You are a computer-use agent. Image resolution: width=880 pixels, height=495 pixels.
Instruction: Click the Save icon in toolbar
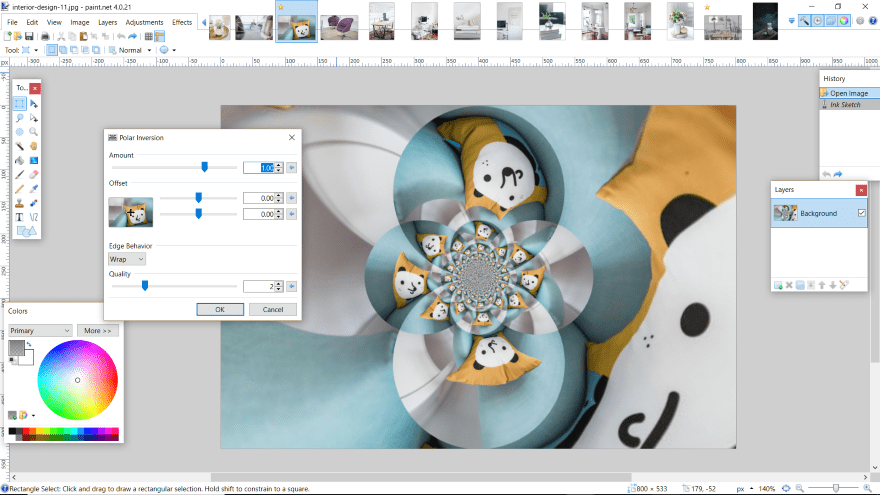pos(29,36)
